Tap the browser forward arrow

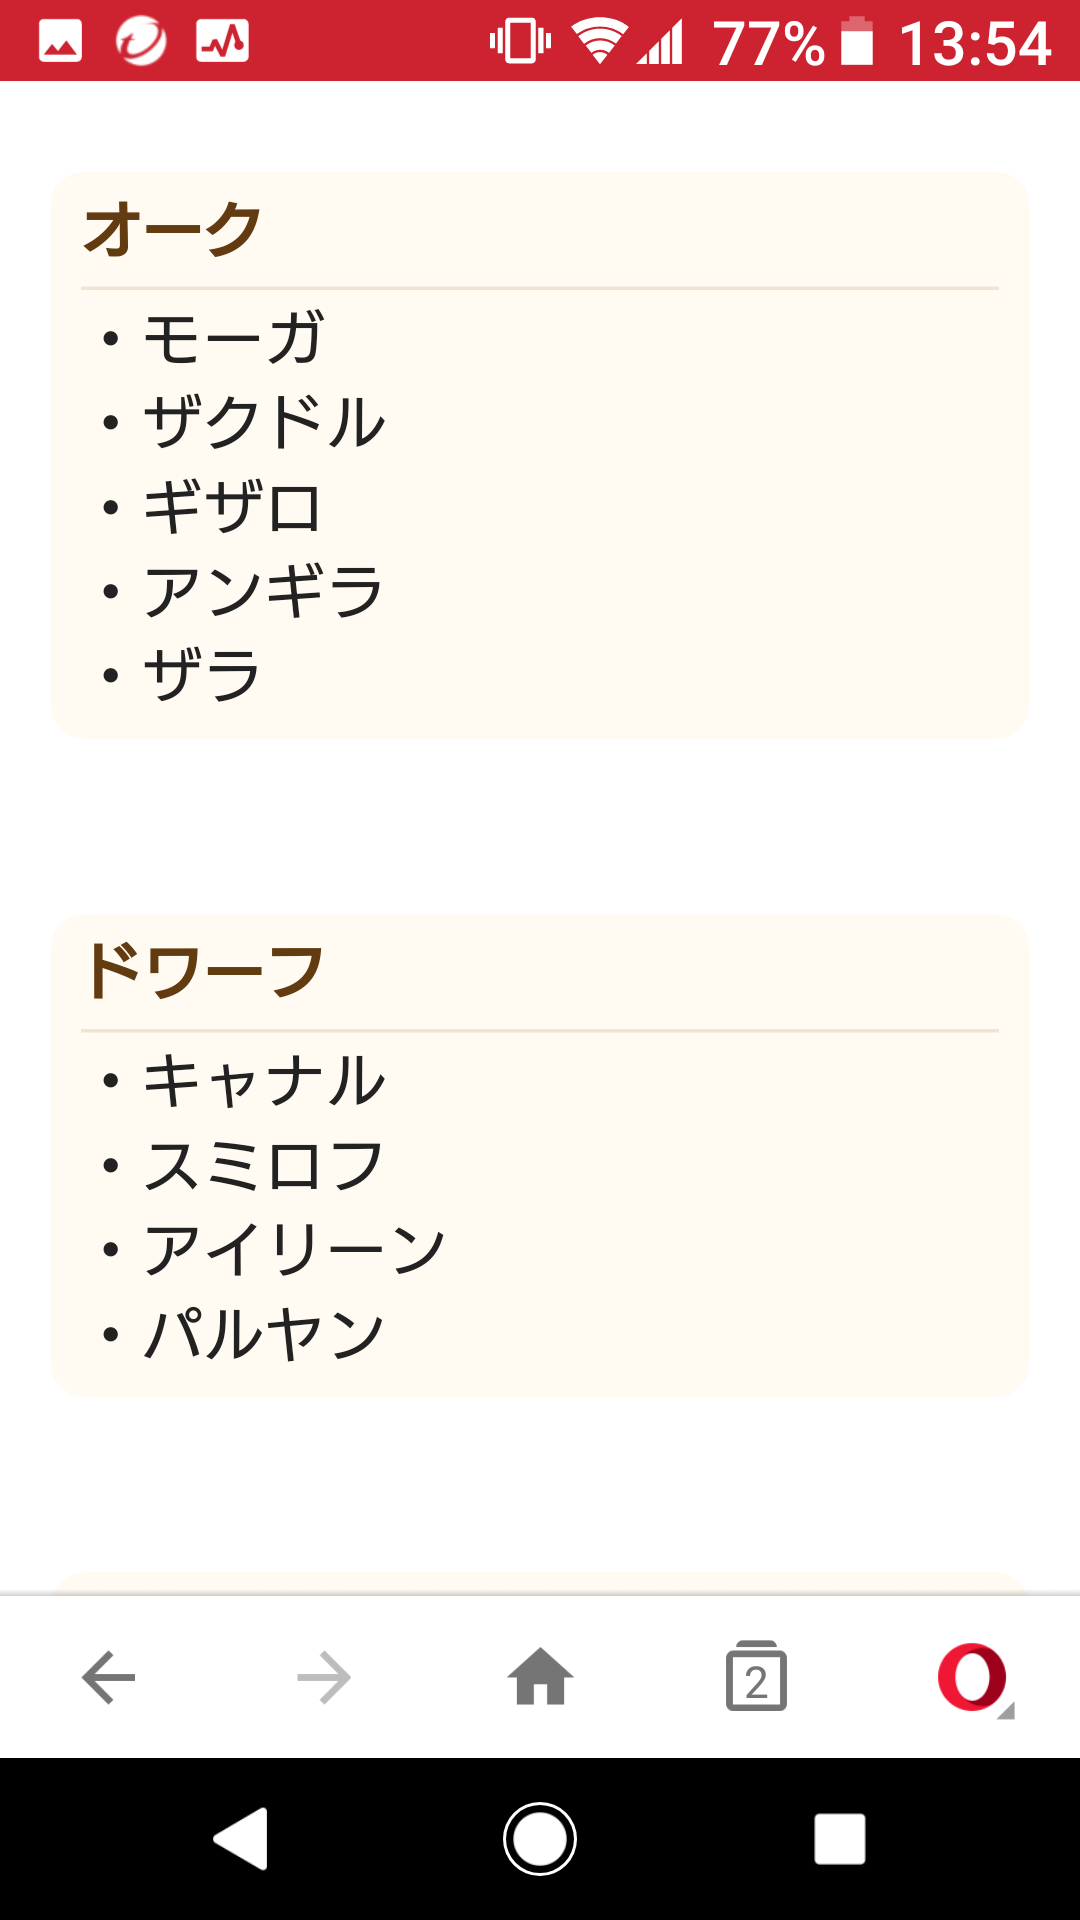pyautogui.click(x=324, y=1677)
